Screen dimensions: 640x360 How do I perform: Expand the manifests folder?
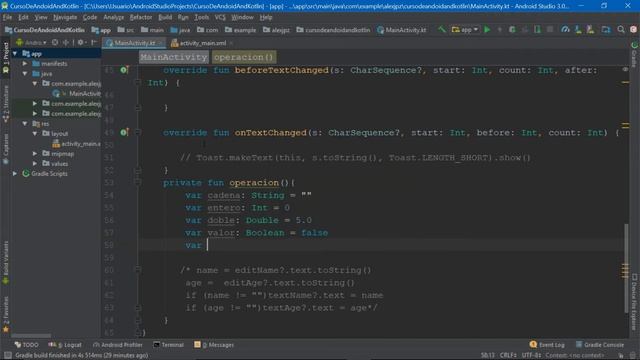(25, 64)
